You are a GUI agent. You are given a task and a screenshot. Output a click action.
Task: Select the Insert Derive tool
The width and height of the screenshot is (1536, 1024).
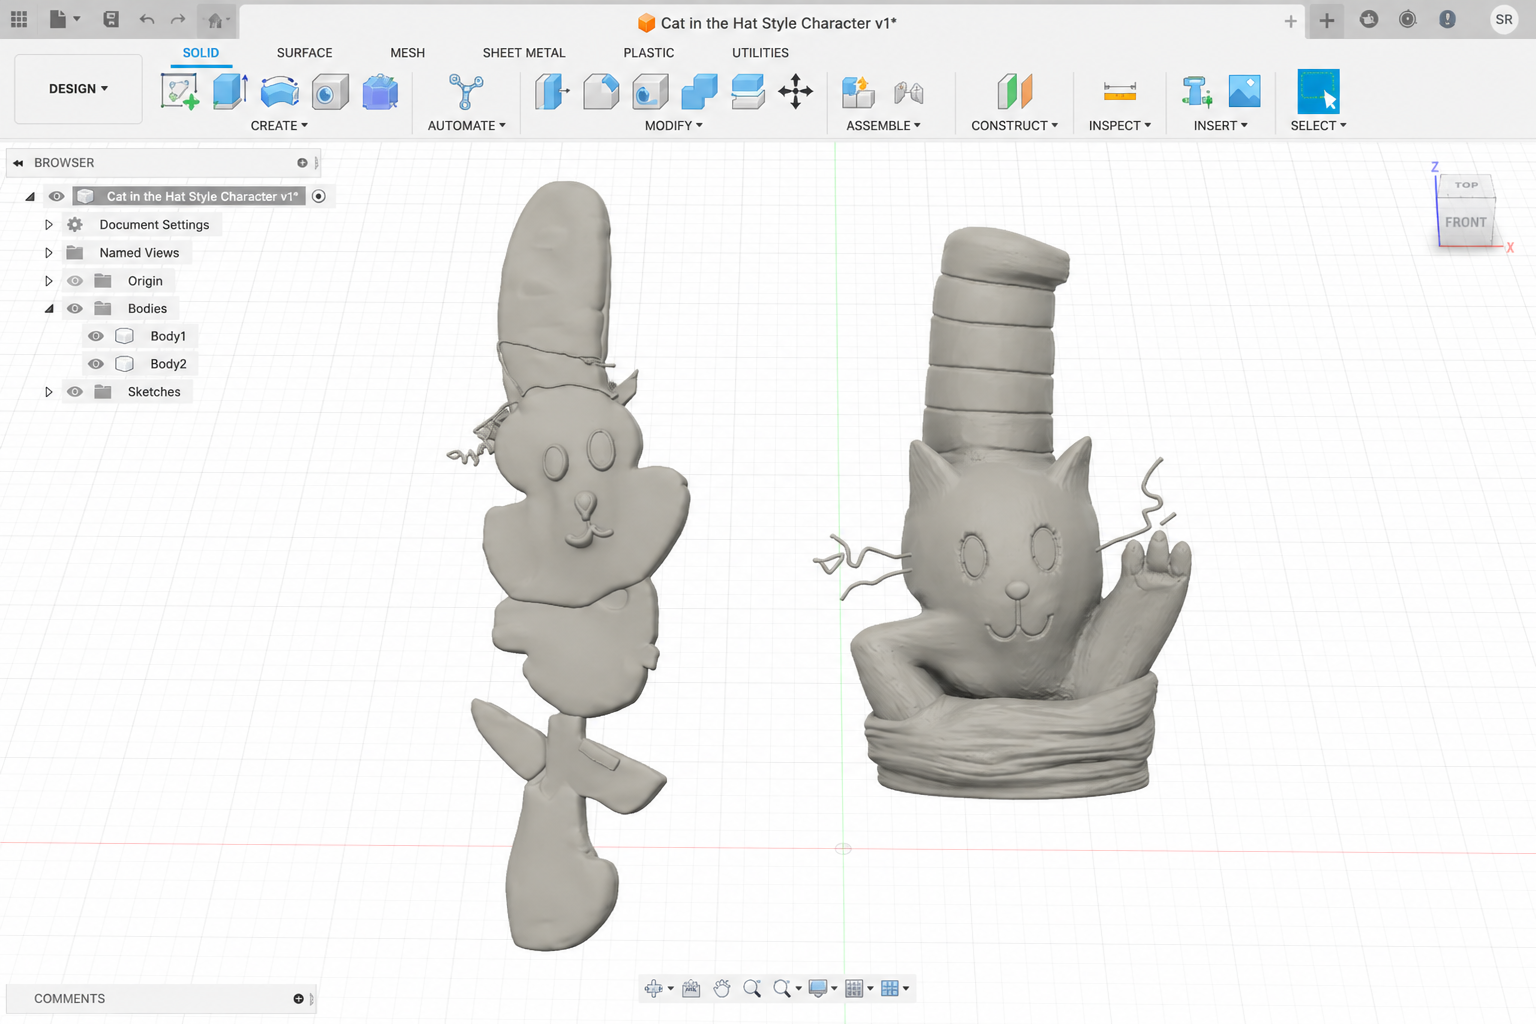tap(1196, 91)
